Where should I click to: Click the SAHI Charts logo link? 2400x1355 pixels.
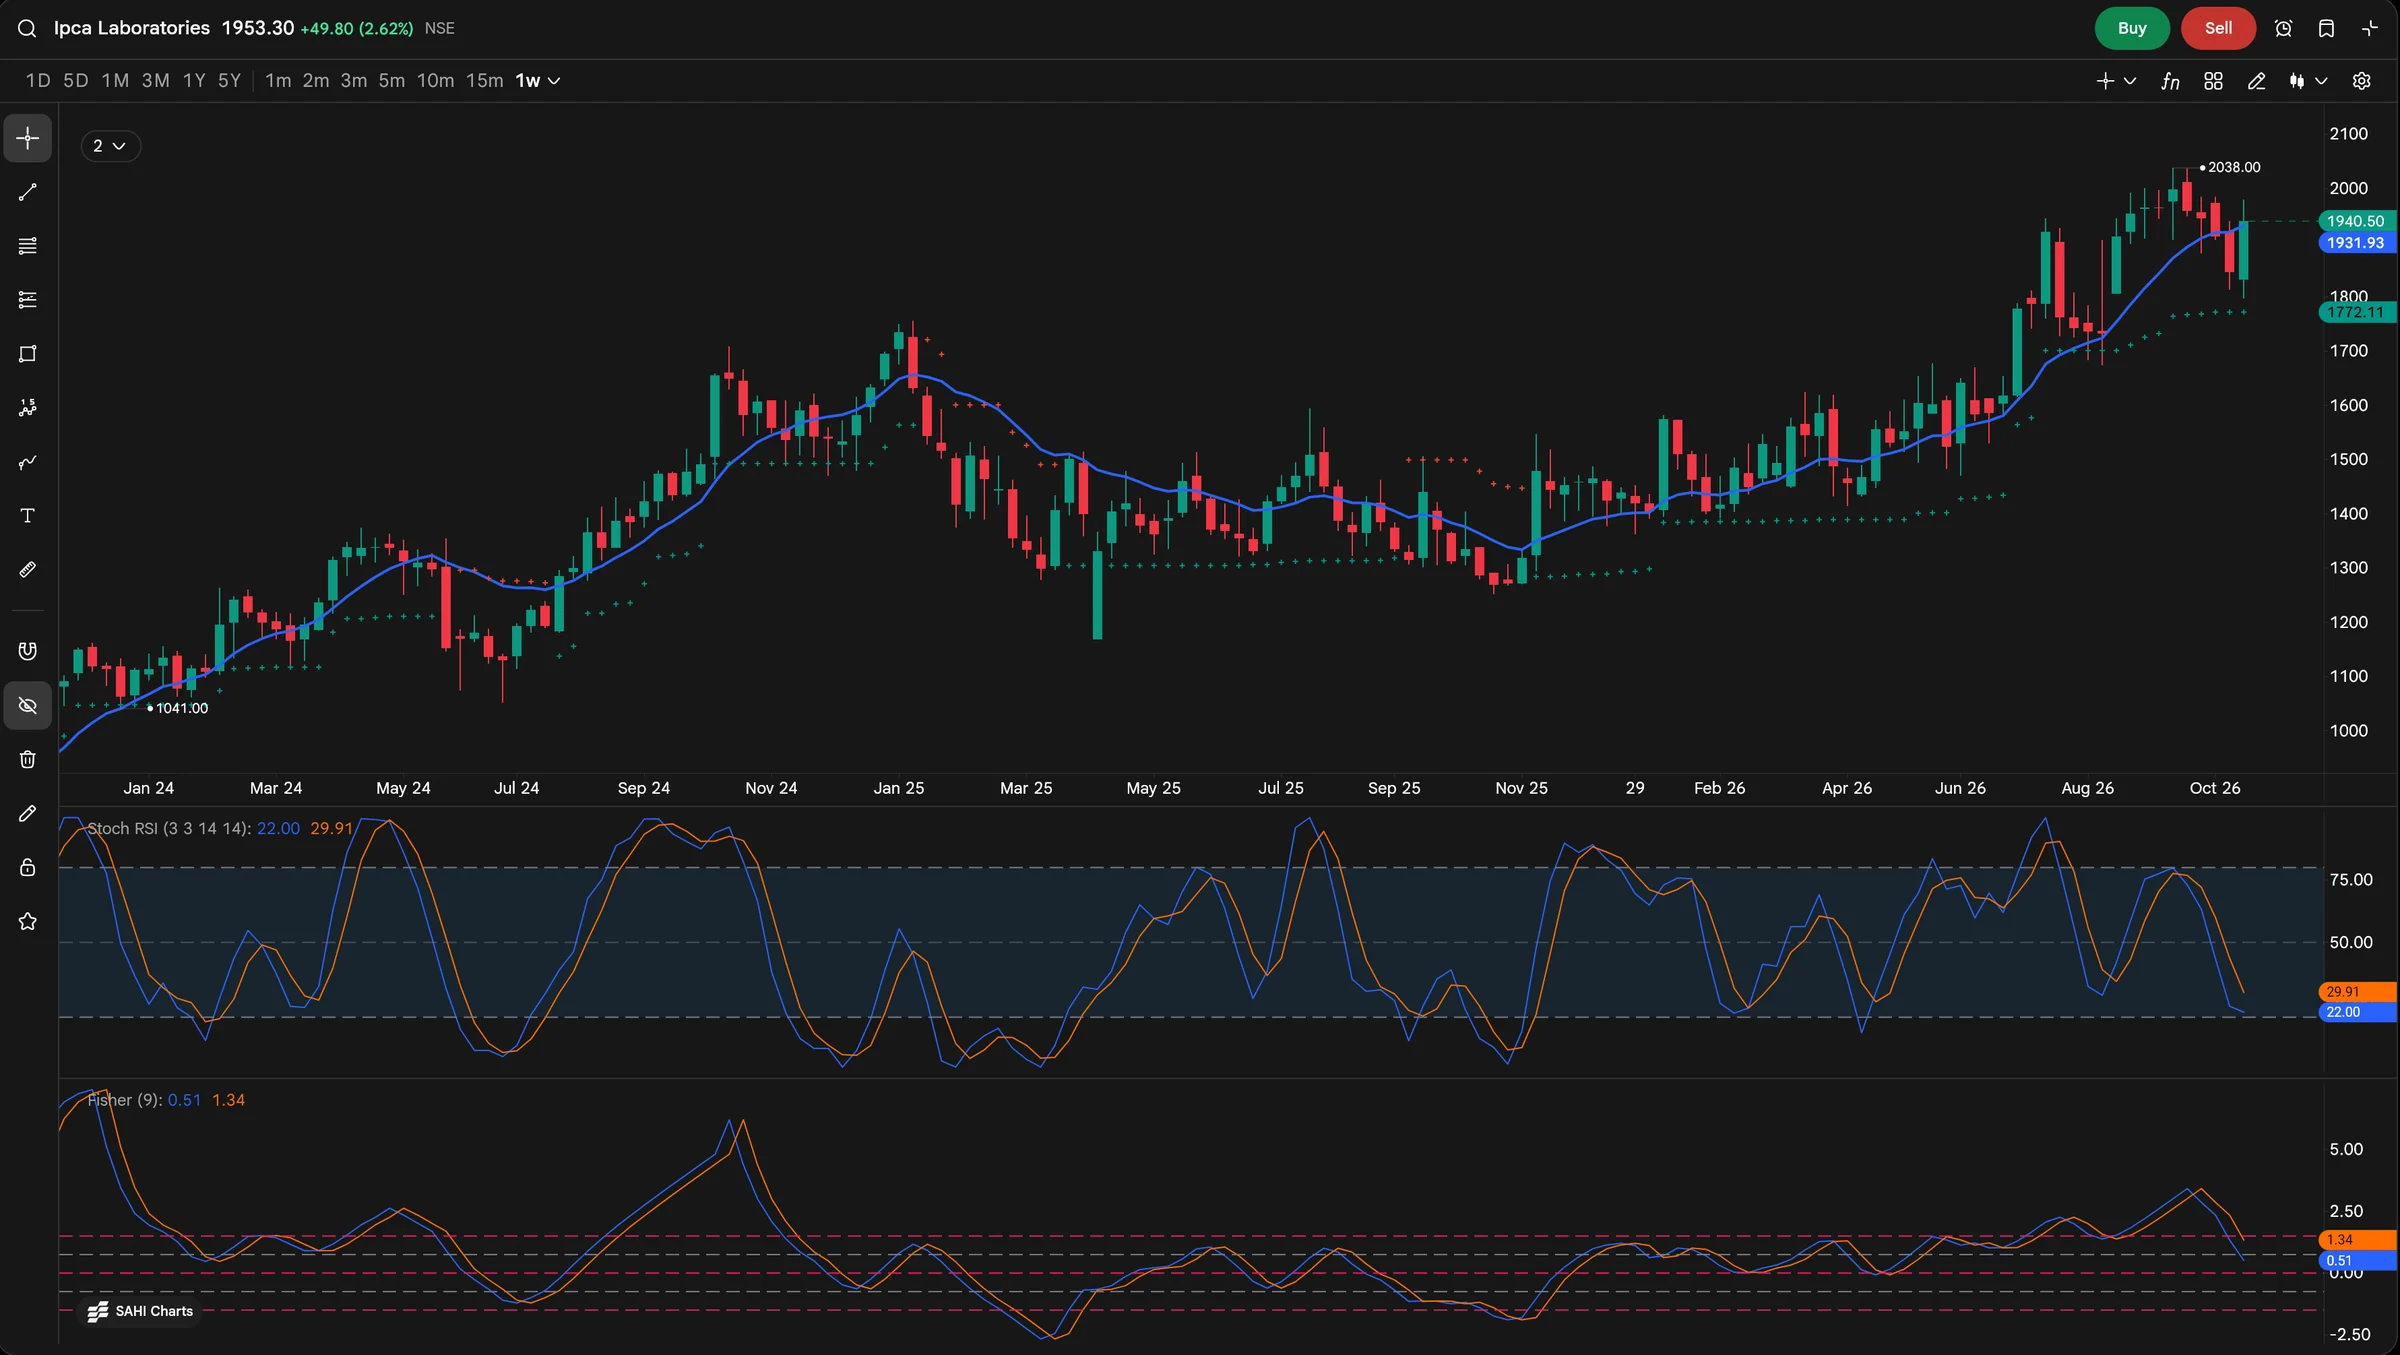click(140, 1311)
